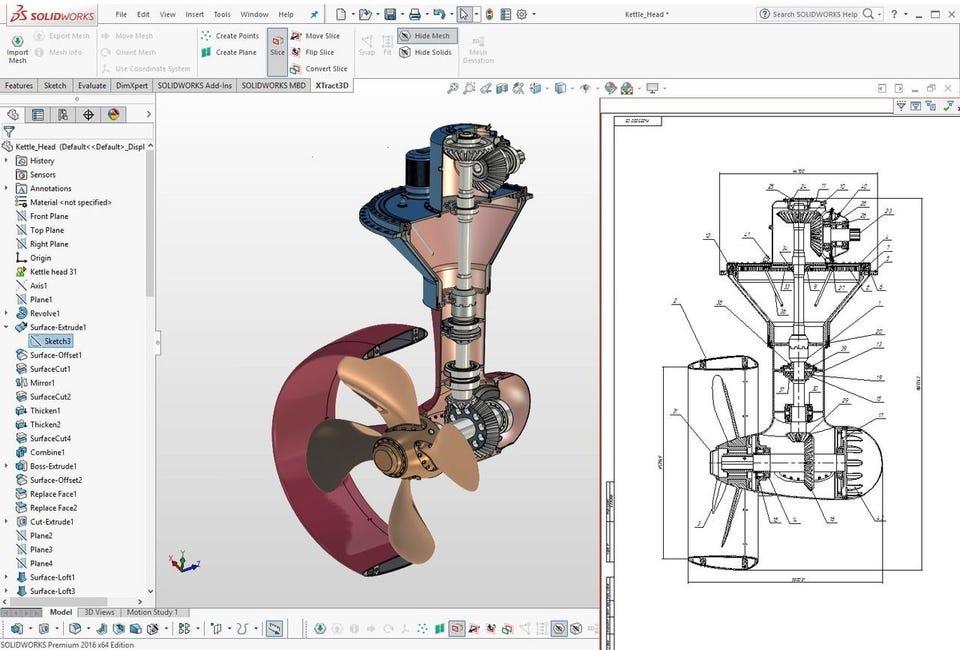Screen dimensions: 960x650
Task: Click the feature tree filter icon
Action: [9, 131]
